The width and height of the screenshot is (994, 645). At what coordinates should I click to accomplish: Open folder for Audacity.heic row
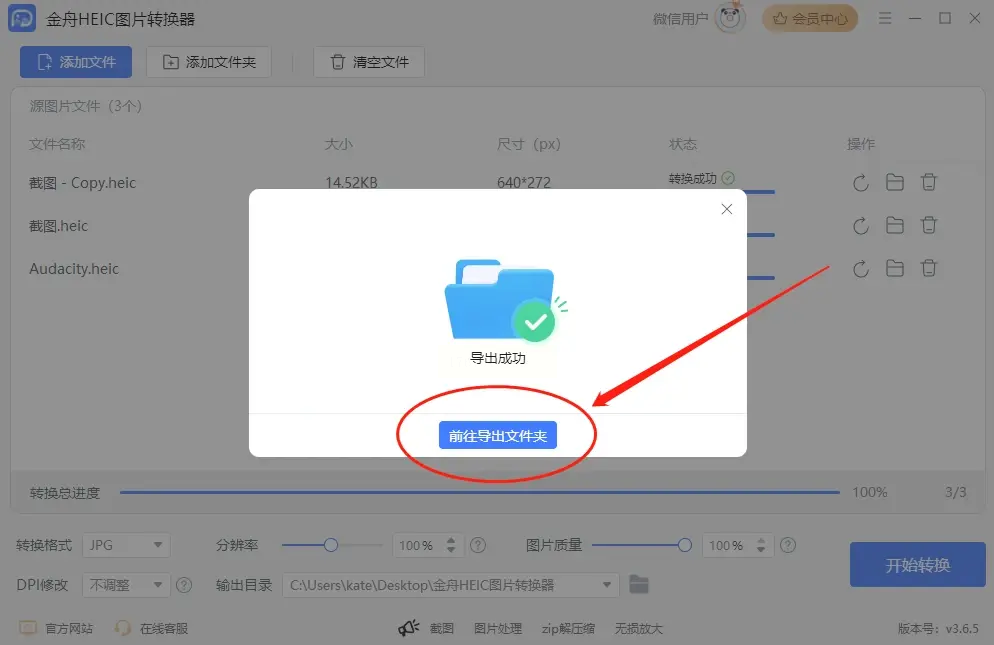[x=894, y=268]
